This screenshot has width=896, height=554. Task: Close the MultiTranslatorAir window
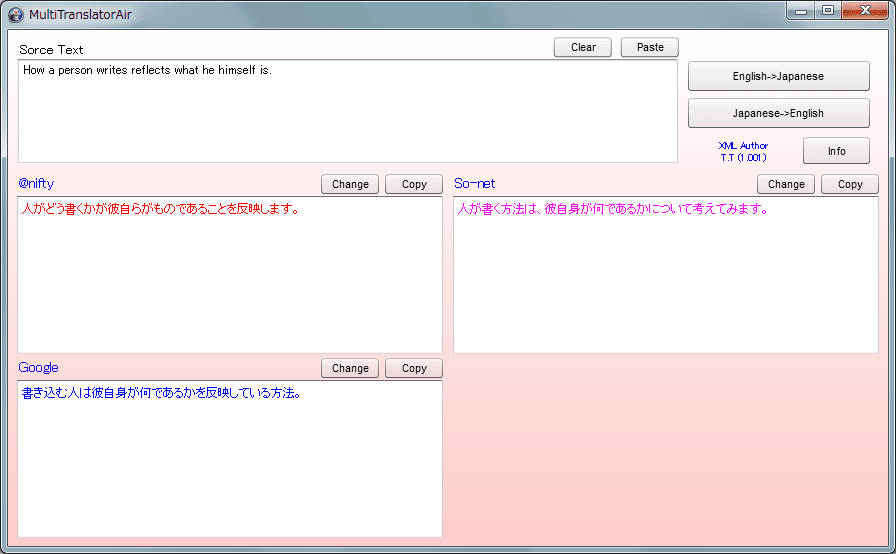click(x=864, y=11)
